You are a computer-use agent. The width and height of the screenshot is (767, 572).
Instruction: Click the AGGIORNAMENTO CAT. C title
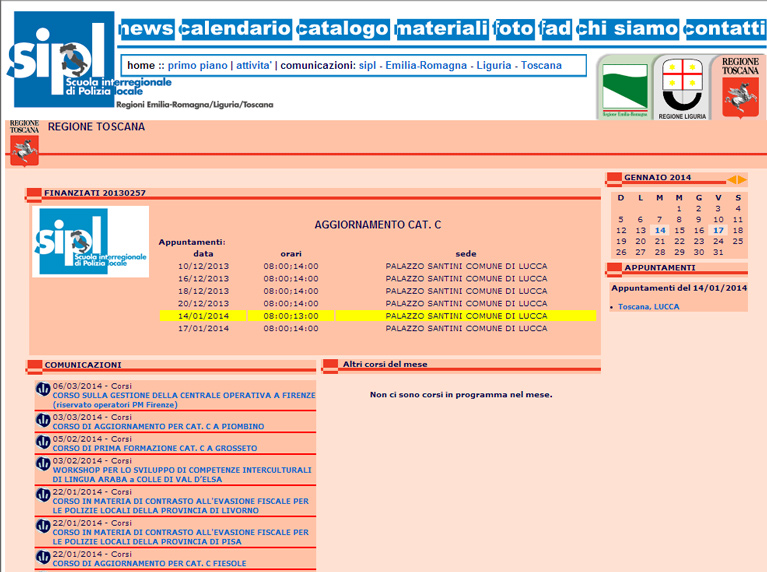[x=378, y=225]
